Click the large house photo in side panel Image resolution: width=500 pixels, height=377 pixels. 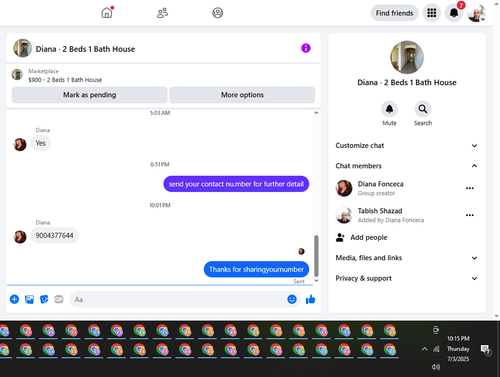click(407, 57)
